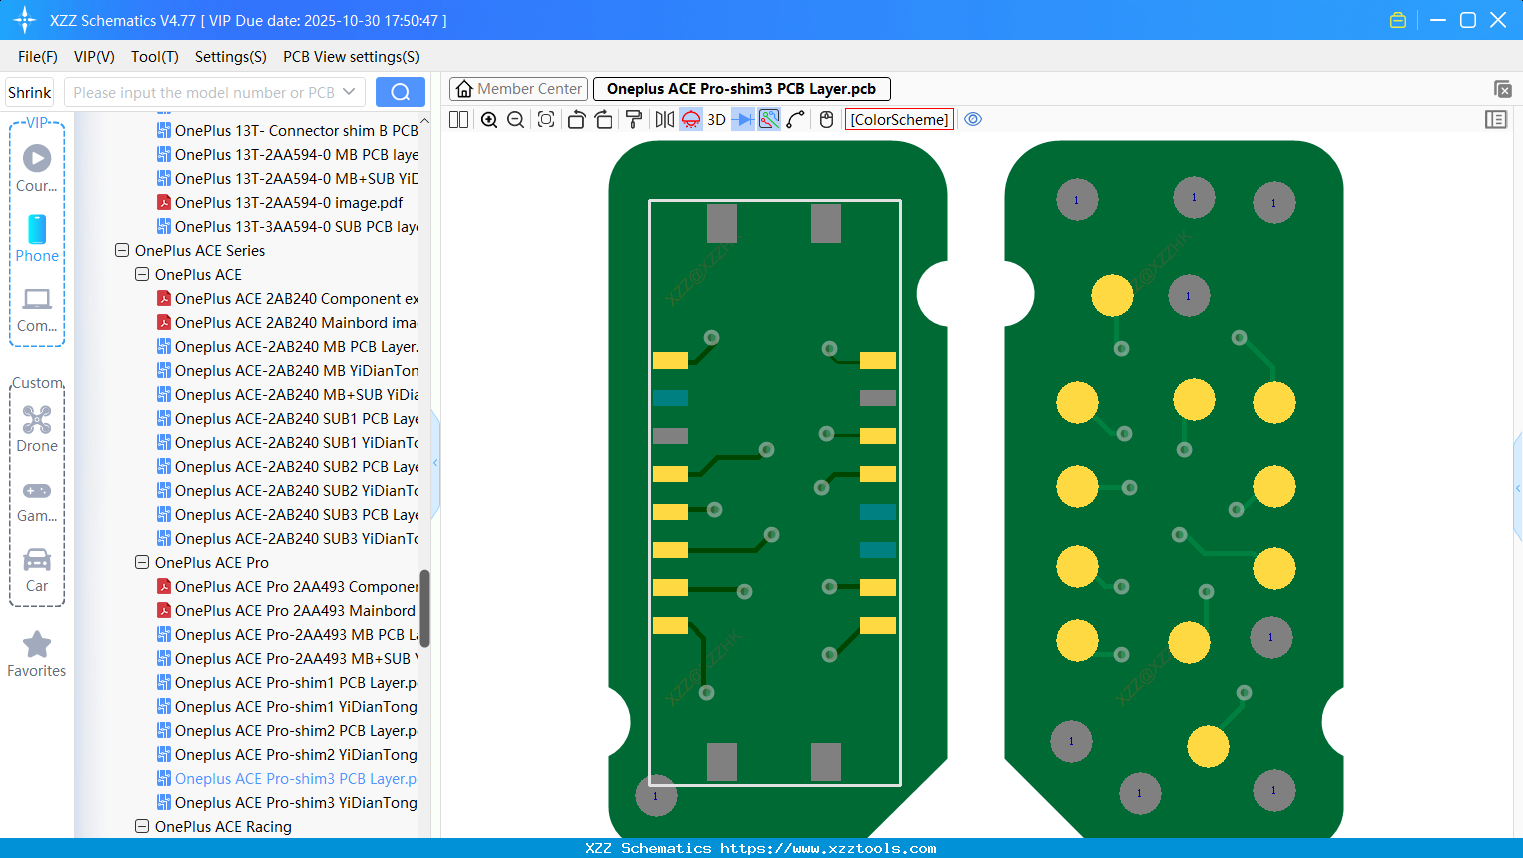Toggle split view layout icon

click(458, 119)
